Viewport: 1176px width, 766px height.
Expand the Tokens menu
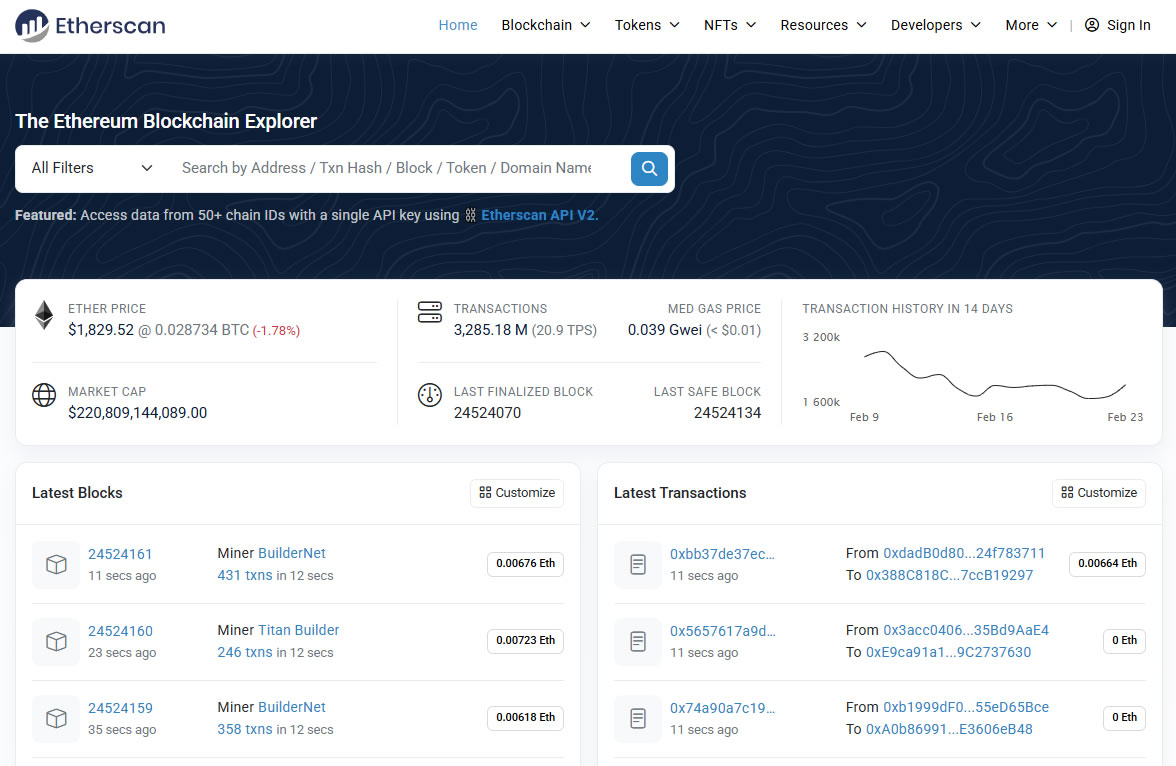647,25
